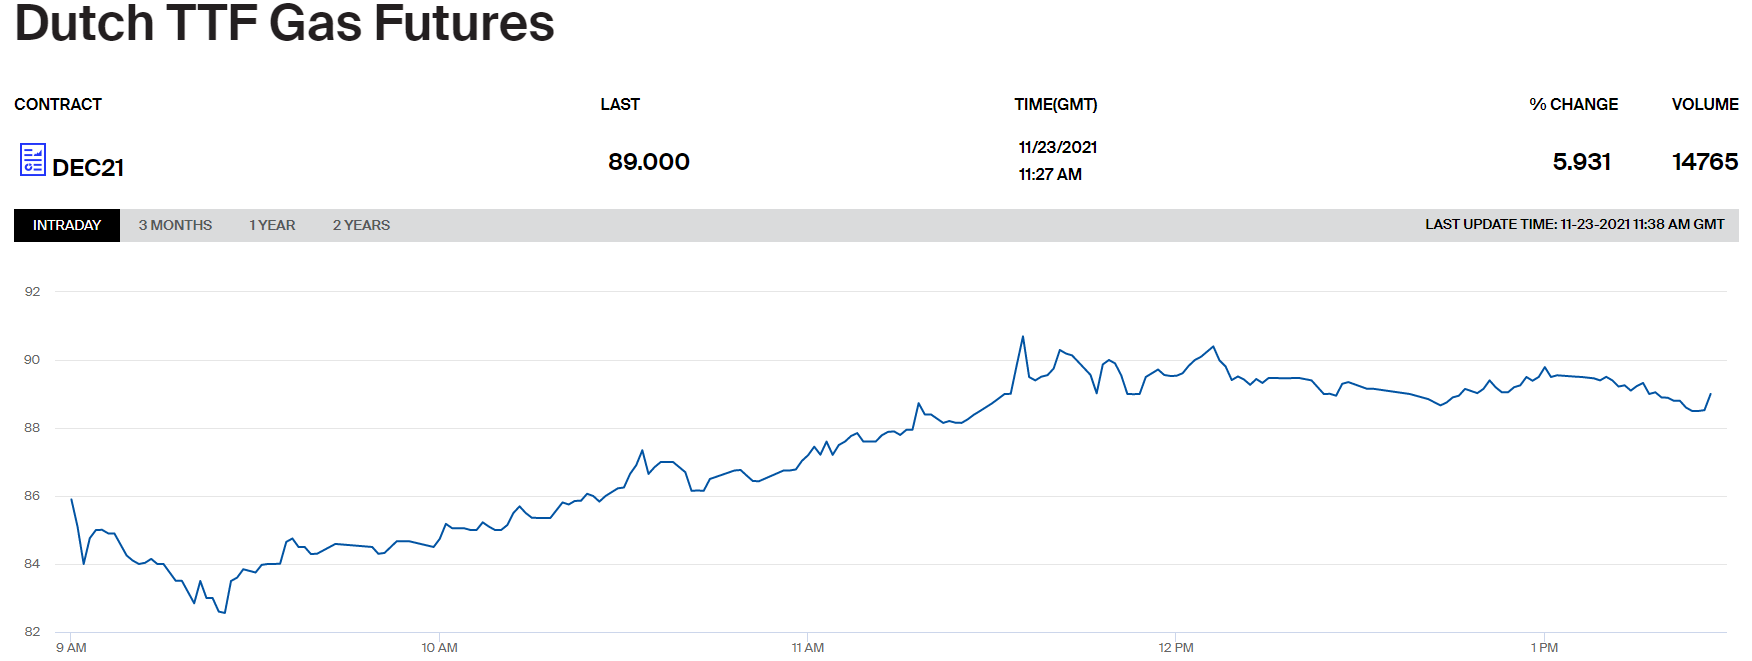This screenshot has width=1752, height=661.
Task: Click the 12 PM time axis label
Action: coord(1176,647)
